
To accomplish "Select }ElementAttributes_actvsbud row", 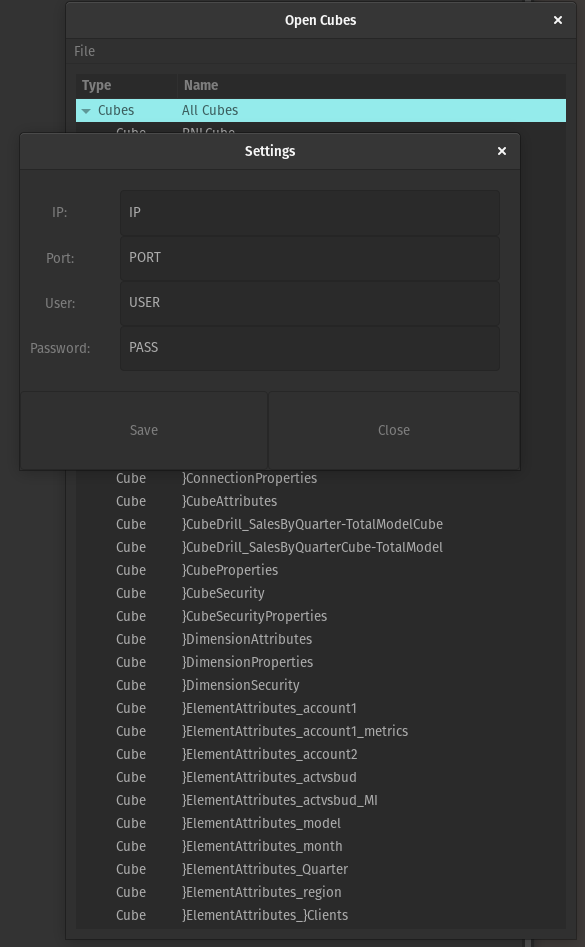I will click(x=321, y=777).
